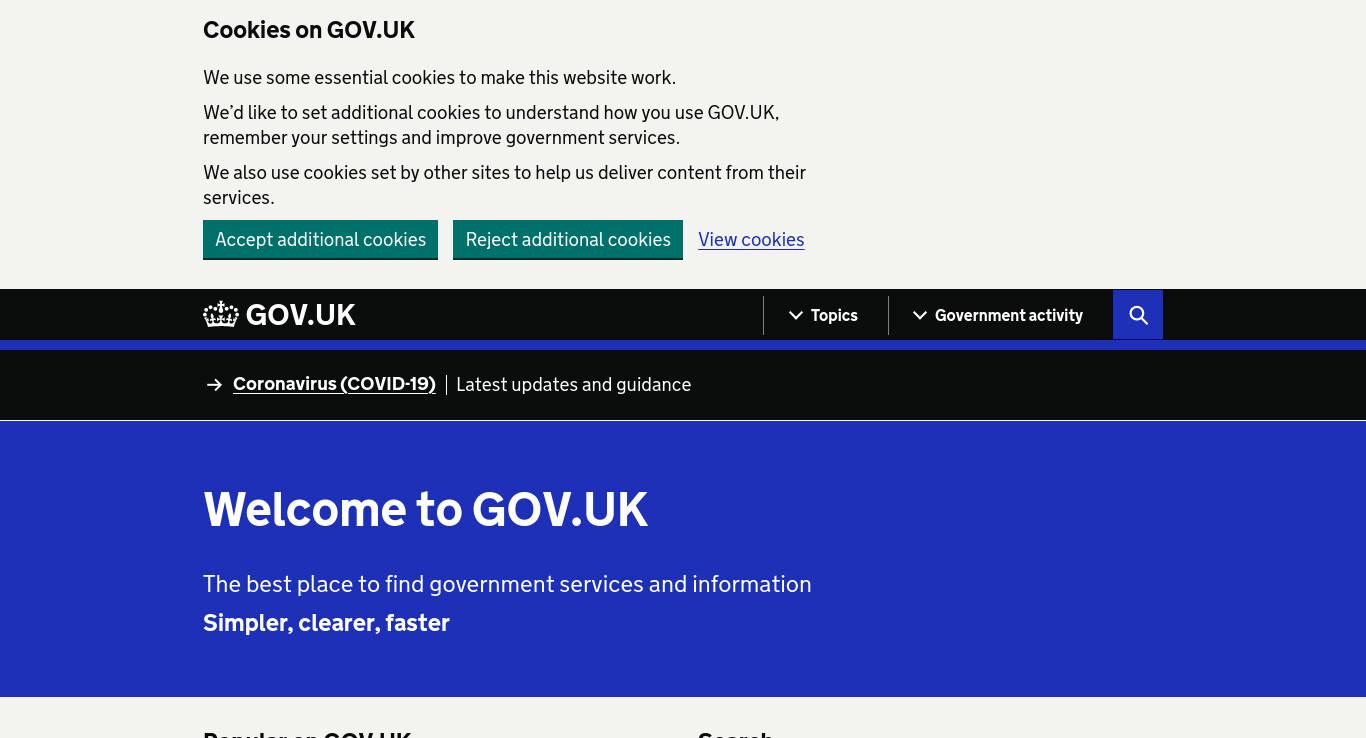Image resolution: width=1366 pixels, height=738 pixels.
Task: Click the Latest updates and guidance text
Action: 573,384
